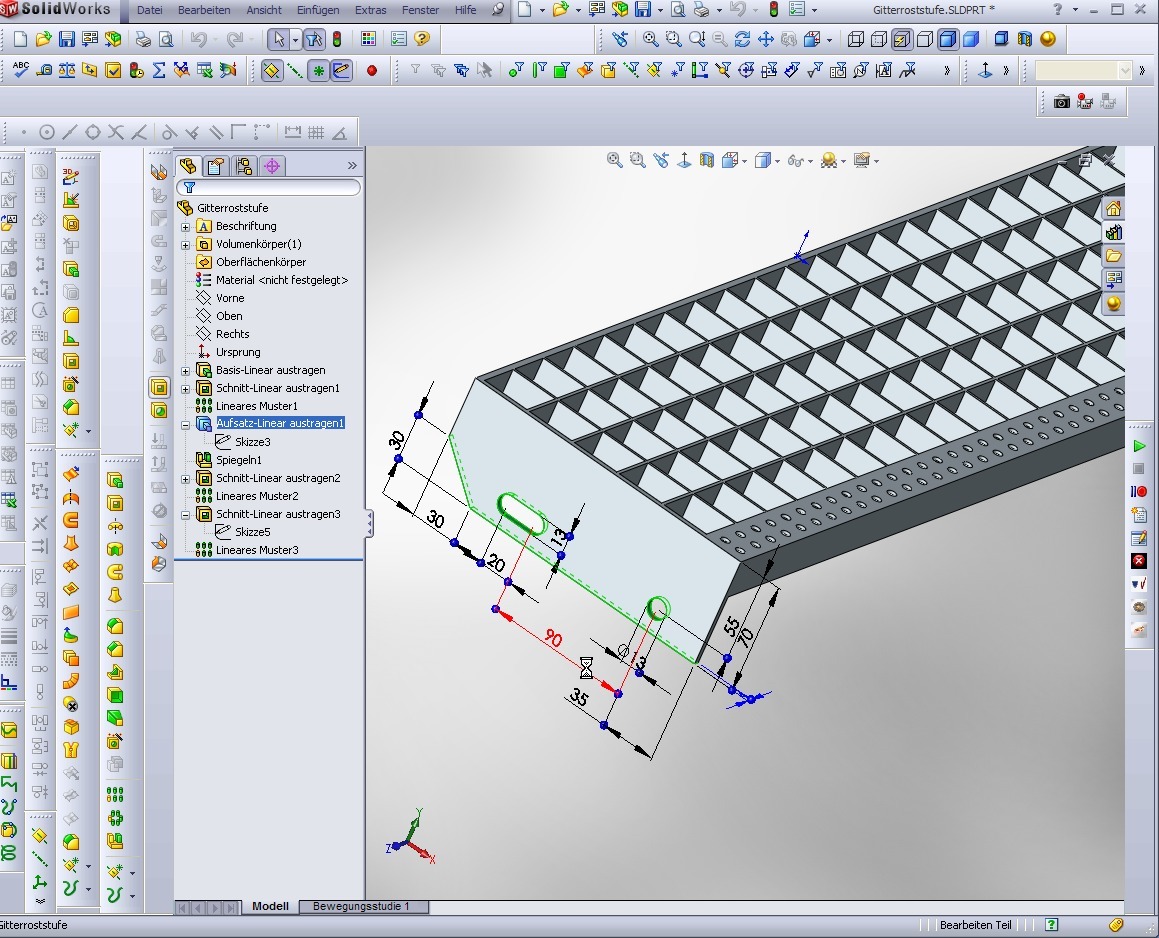This screenshot has height=938, width=1159.
Task: Toggle the yellow sketch plane button
Action: point(271,71)
